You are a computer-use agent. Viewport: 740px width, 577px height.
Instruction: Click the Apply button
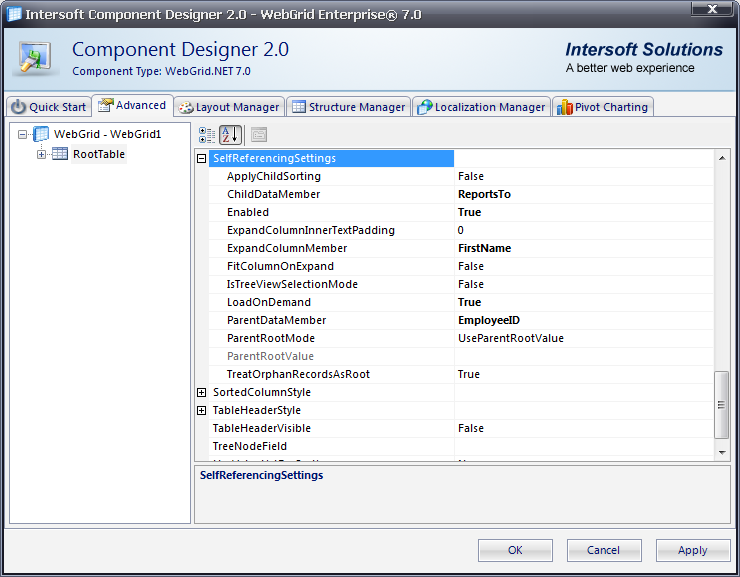[x=692, y=550]
